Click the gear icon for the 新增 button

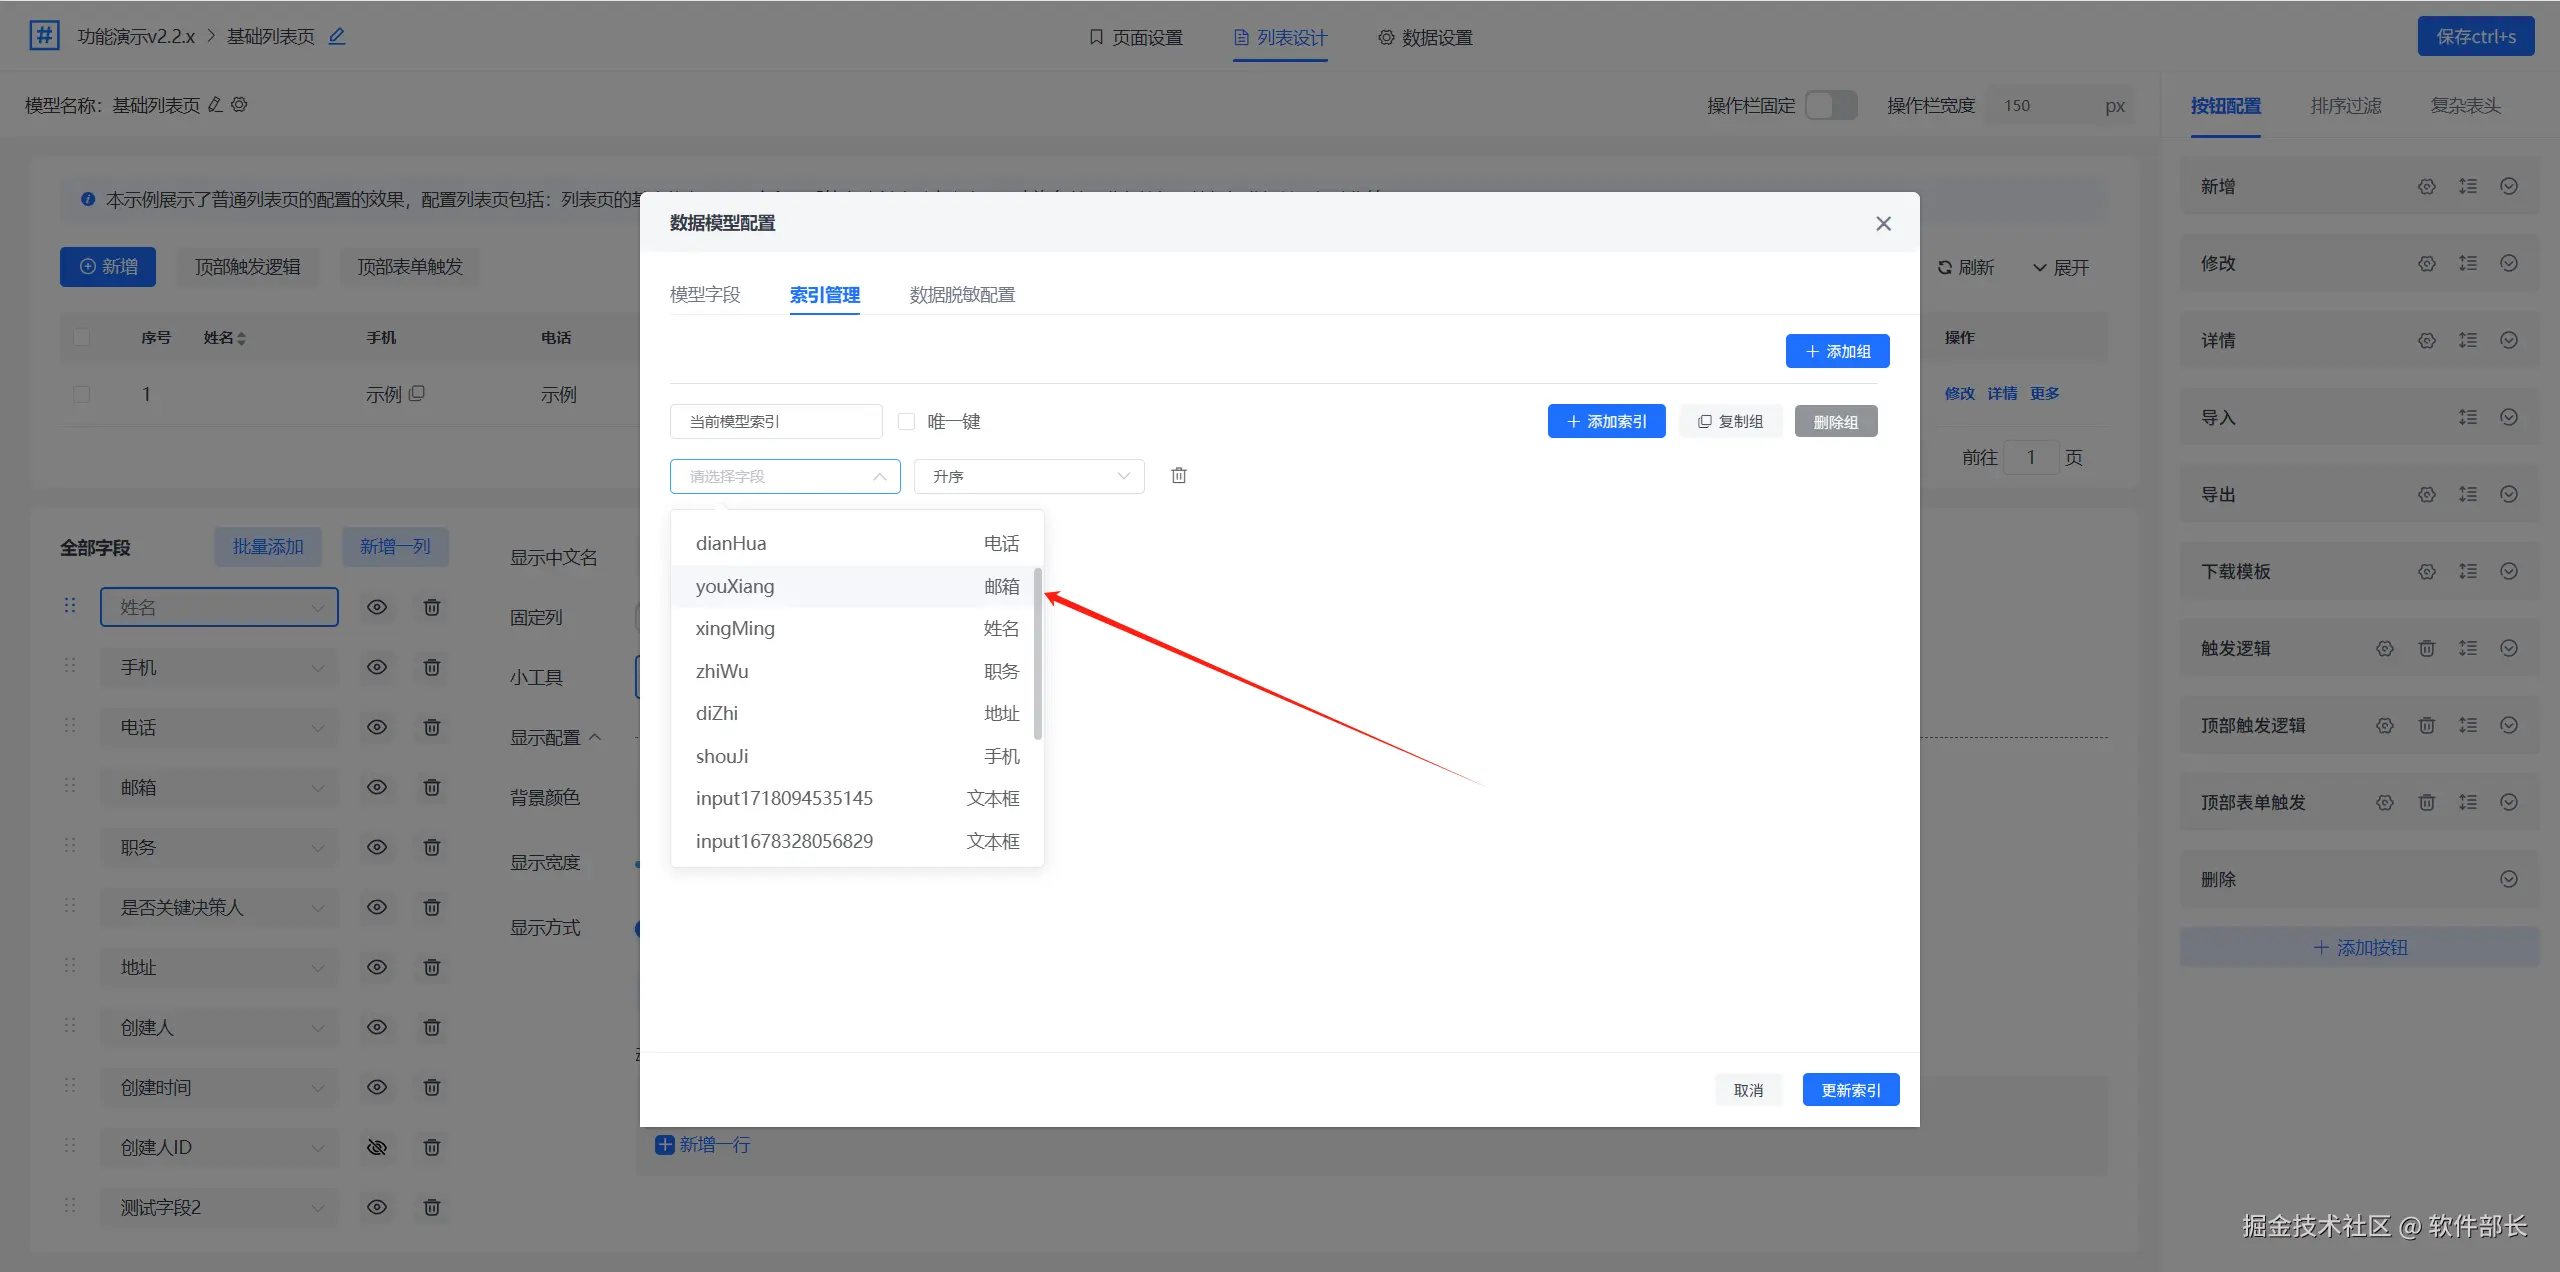pyautogui.click(x=2426, y=187)
